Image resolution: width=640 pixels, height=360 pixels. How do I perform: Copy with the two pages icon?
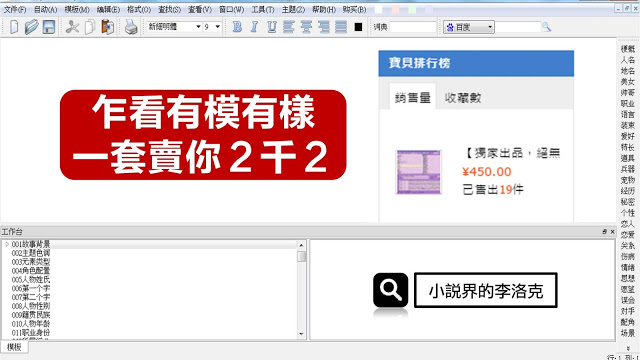(90, 27)
